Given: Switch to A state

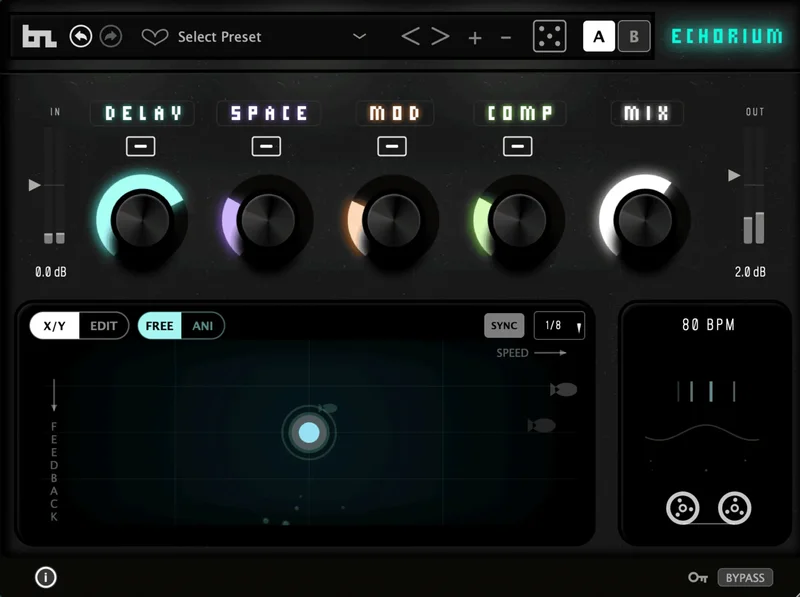Looking at the screenshot, I should coord(599,36).
